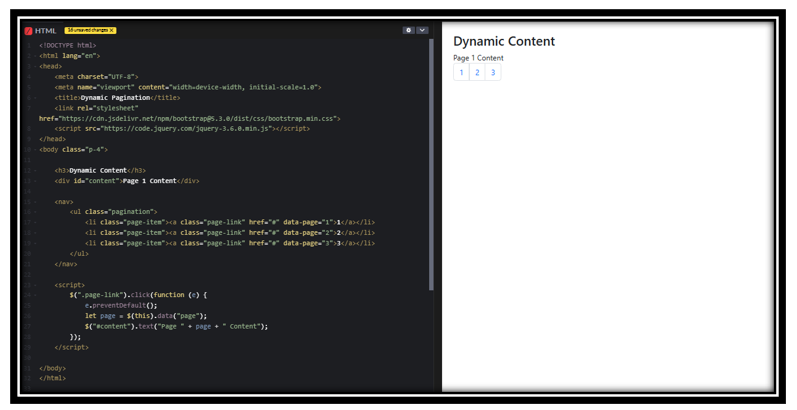Open the HTML editor settings gear
Viewport: 797px width, 410px height.
tap(408, 30)
